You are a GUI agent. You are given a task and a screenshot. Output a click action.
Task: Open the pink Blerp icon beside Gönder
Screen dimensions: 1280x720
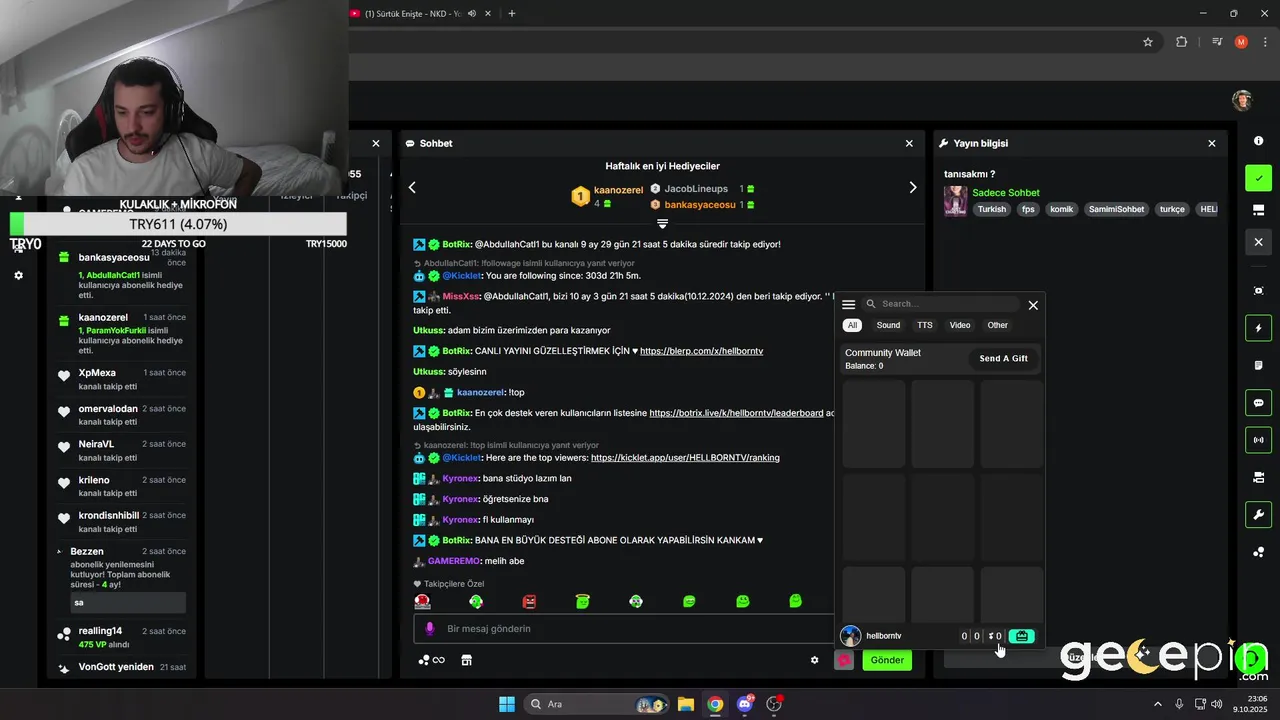tap(844, 660)
